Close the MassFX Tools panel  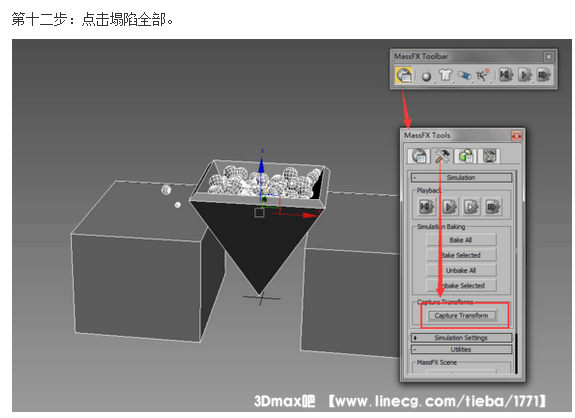click(516, 136)
